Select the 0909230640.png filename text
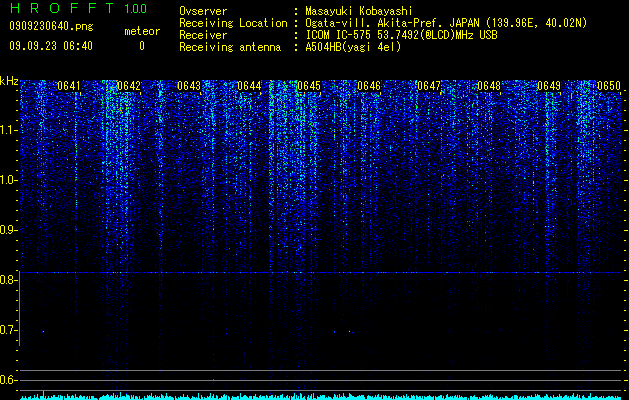The image size is (629, 400). tap(51, 26)
